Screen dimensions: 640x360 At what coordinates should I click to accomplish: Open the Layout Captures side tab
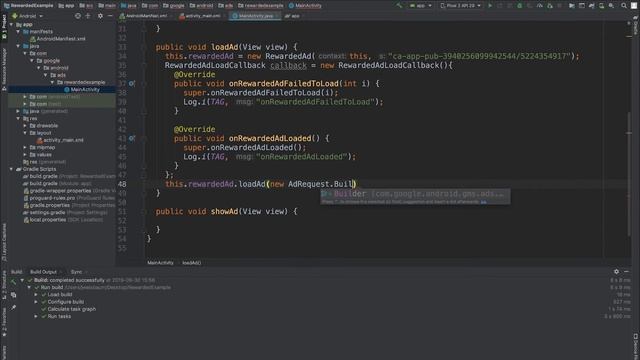click(x=4, y=242)
